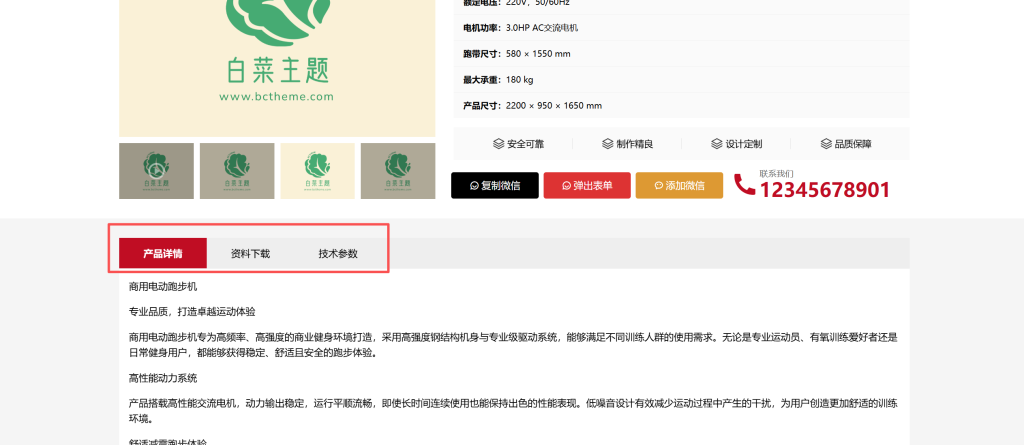Select the highlighted cream-colored gallery thumbnail

[317, 171]
